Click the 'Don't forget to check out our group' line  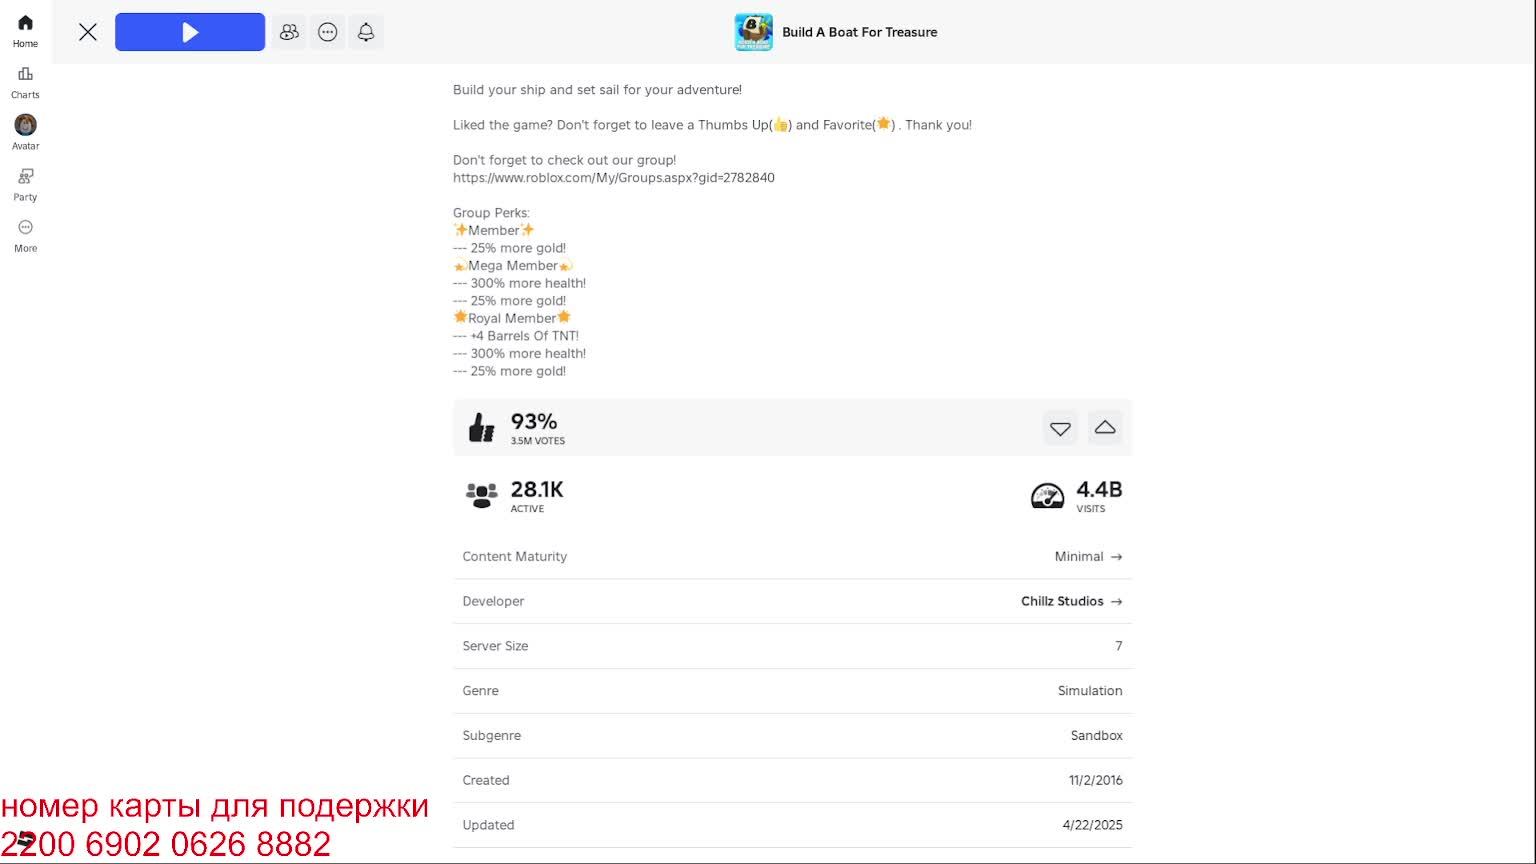[564, 160]
